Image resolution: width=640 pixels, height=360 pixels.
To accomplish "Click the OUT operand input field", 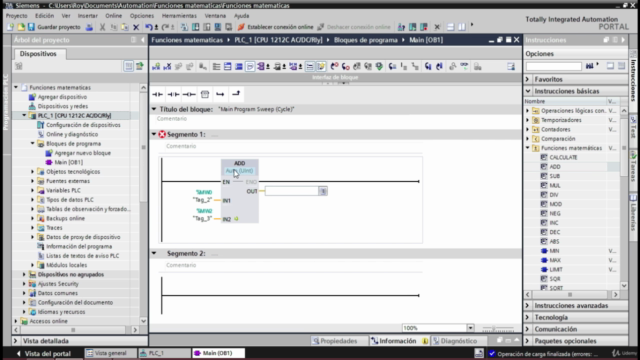I will pyautogui.click(x=292, y=191).
